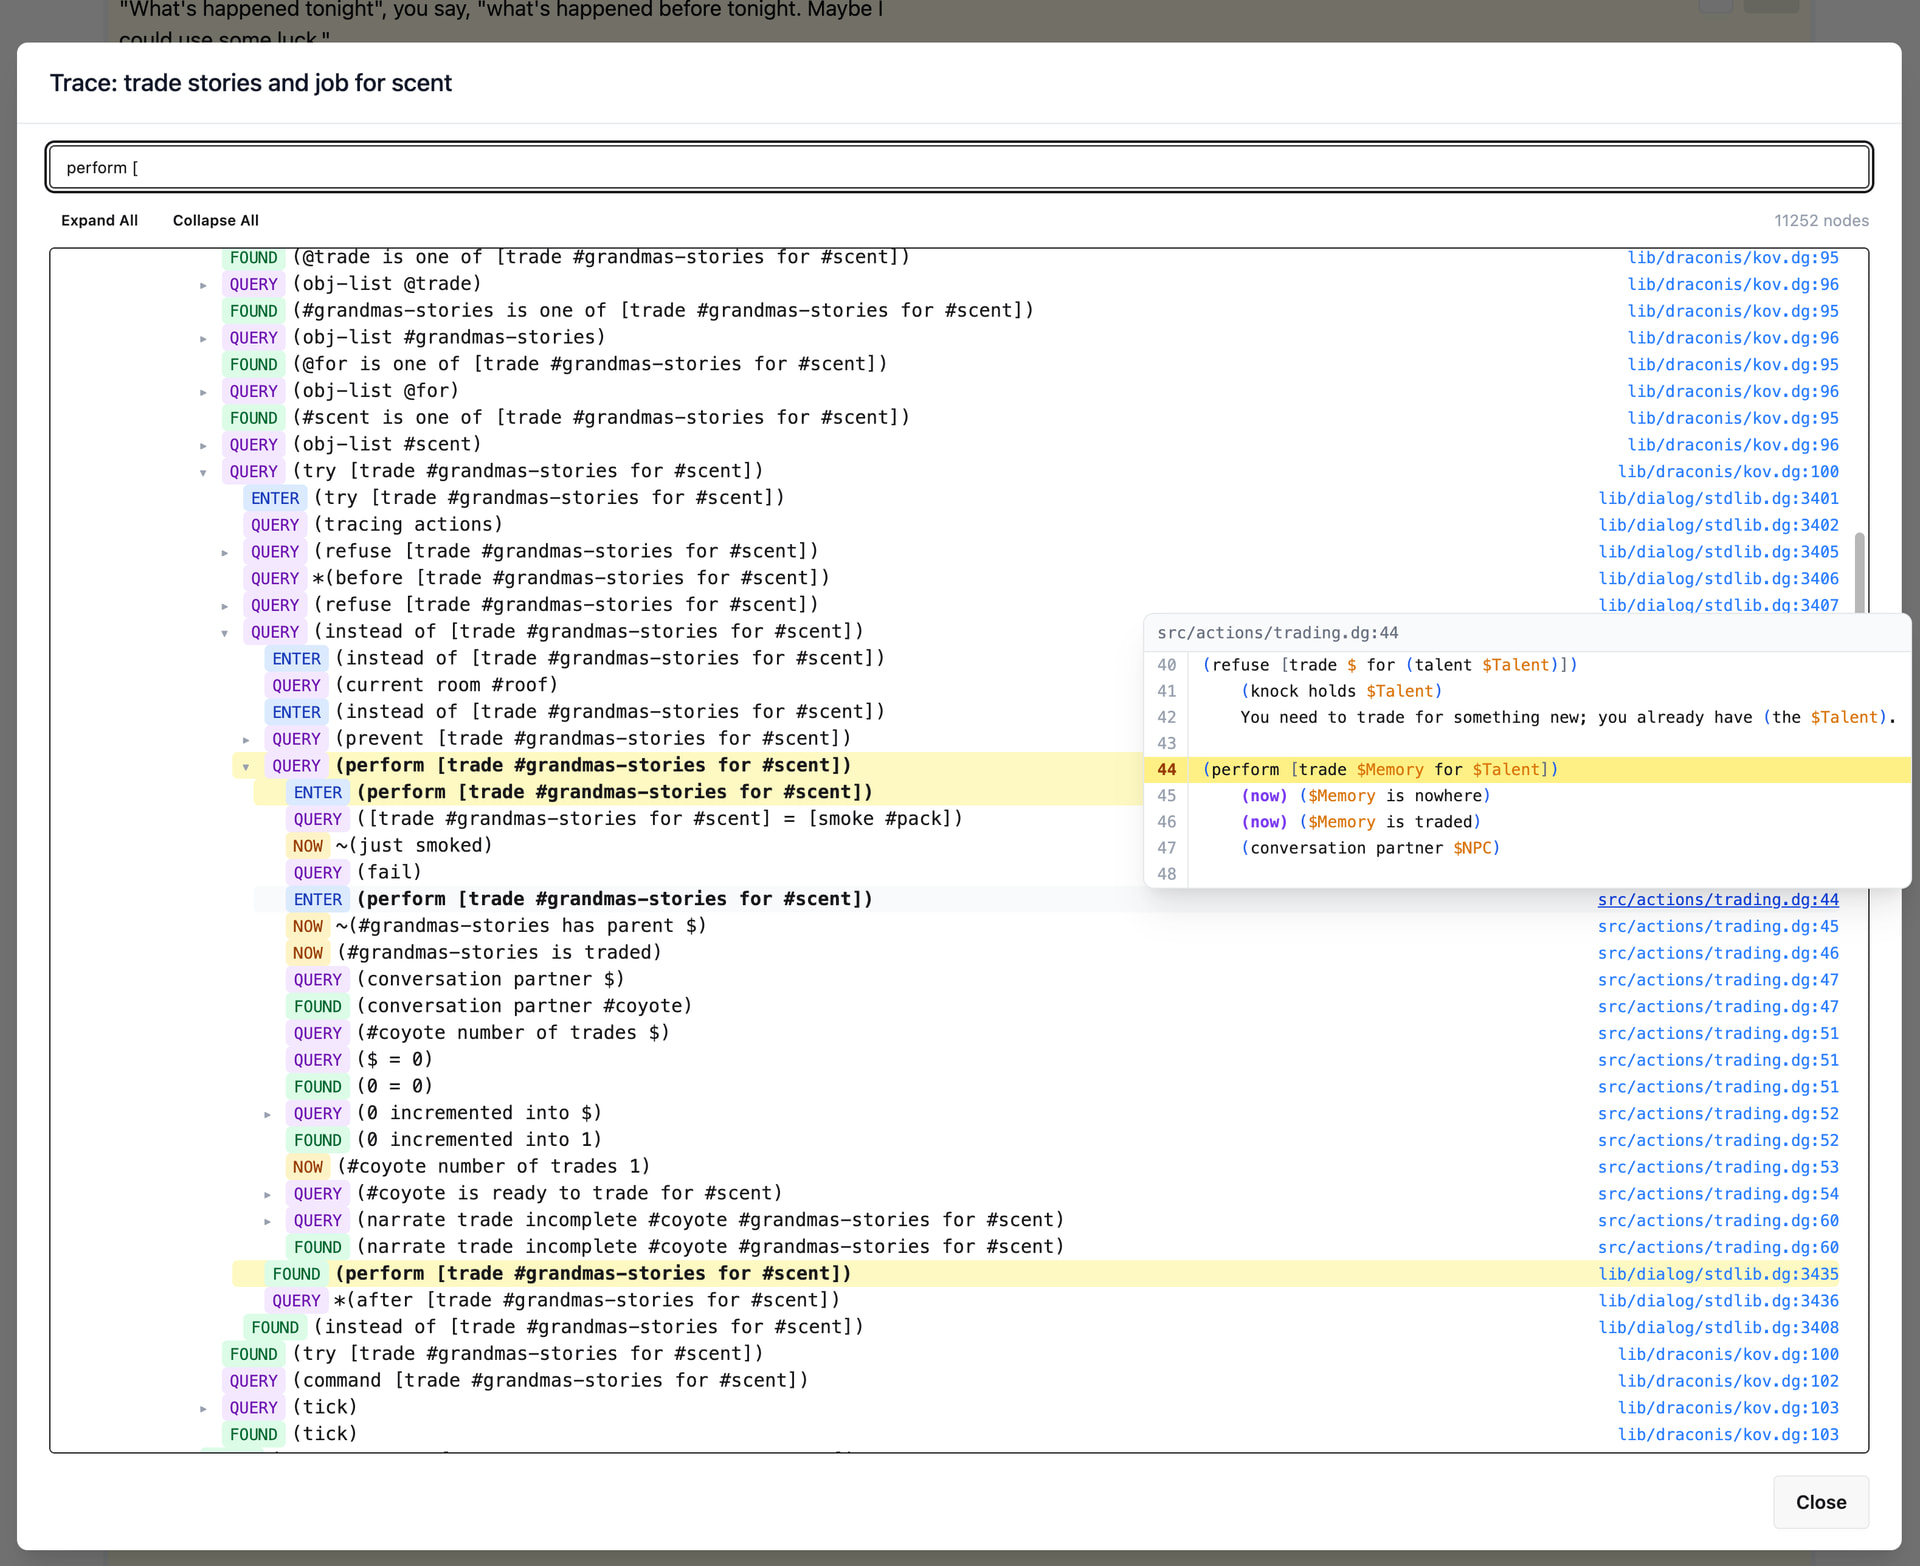Focus the trace search input field
The image size is (1920, 1566).
(x=959, y=167)
